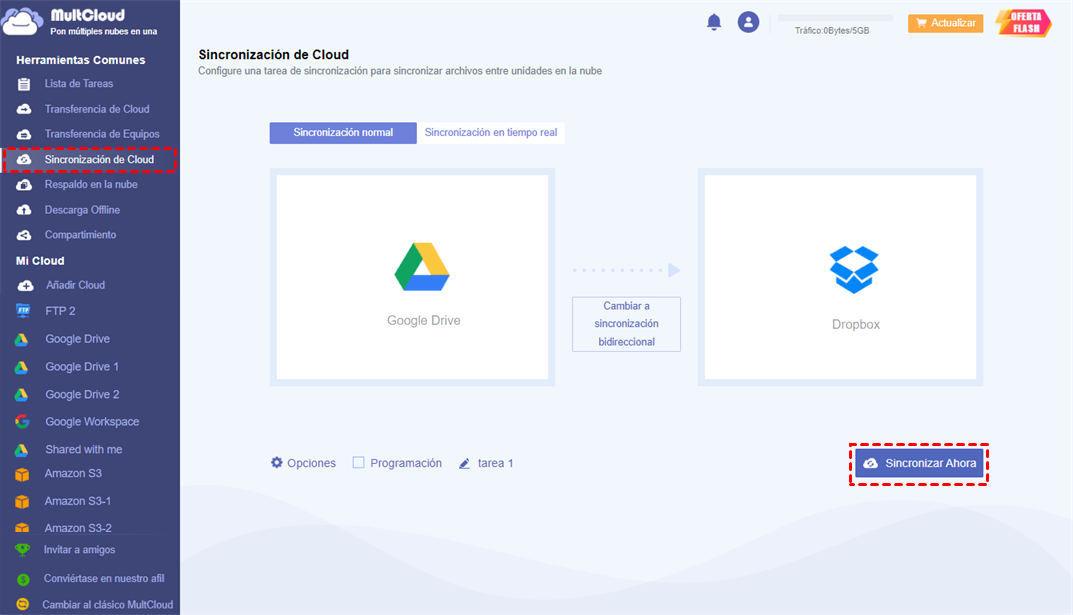
Task: Click Conviértase en nuestro afil link
Action: pyautogui.click(x=104, y=579)
